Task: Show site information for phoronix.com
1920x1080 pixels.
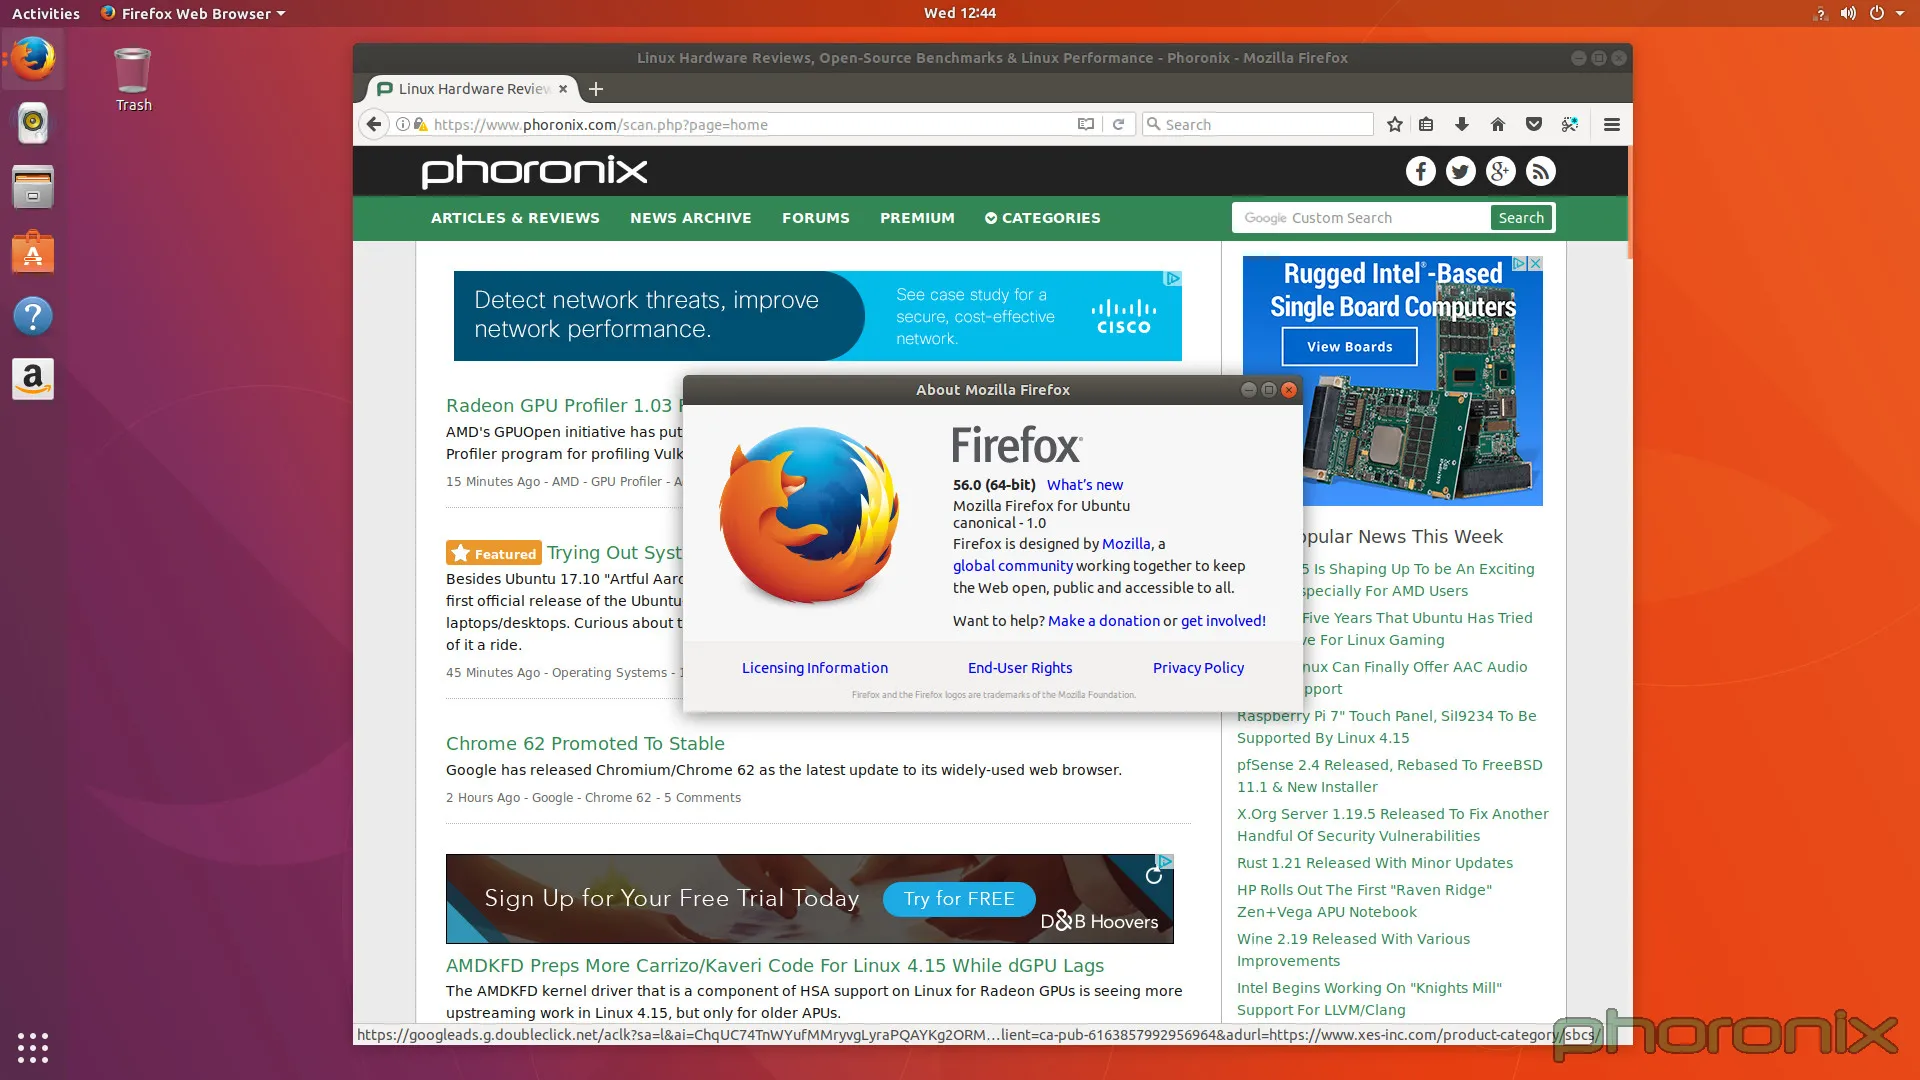Action: pos(402,124)
